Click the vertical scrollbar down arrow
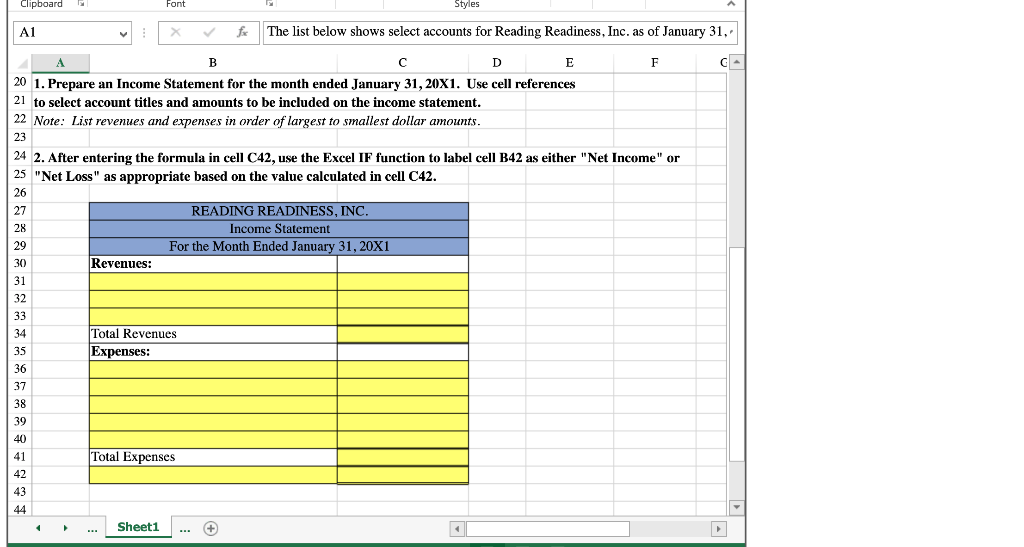The image size is (1024, 547). [x=737, y=507]
